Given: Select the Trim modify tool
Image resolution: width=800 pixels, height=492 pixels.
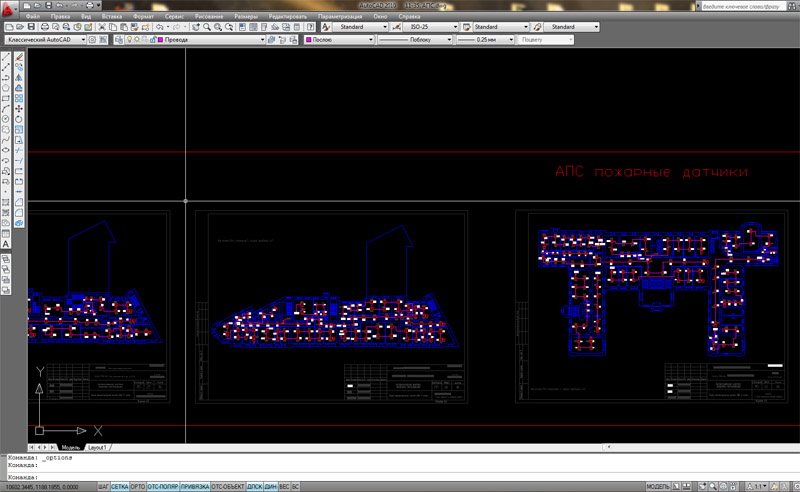Looking at the screenshot, I should 19,150.
